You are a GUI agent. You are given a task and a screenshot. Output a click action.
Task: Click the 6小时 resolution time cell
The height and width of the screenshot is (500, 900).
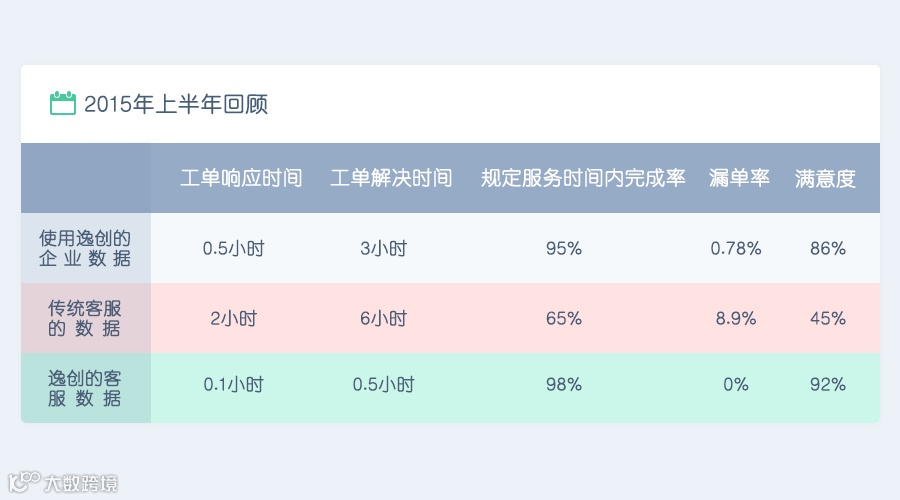point(383,319)
